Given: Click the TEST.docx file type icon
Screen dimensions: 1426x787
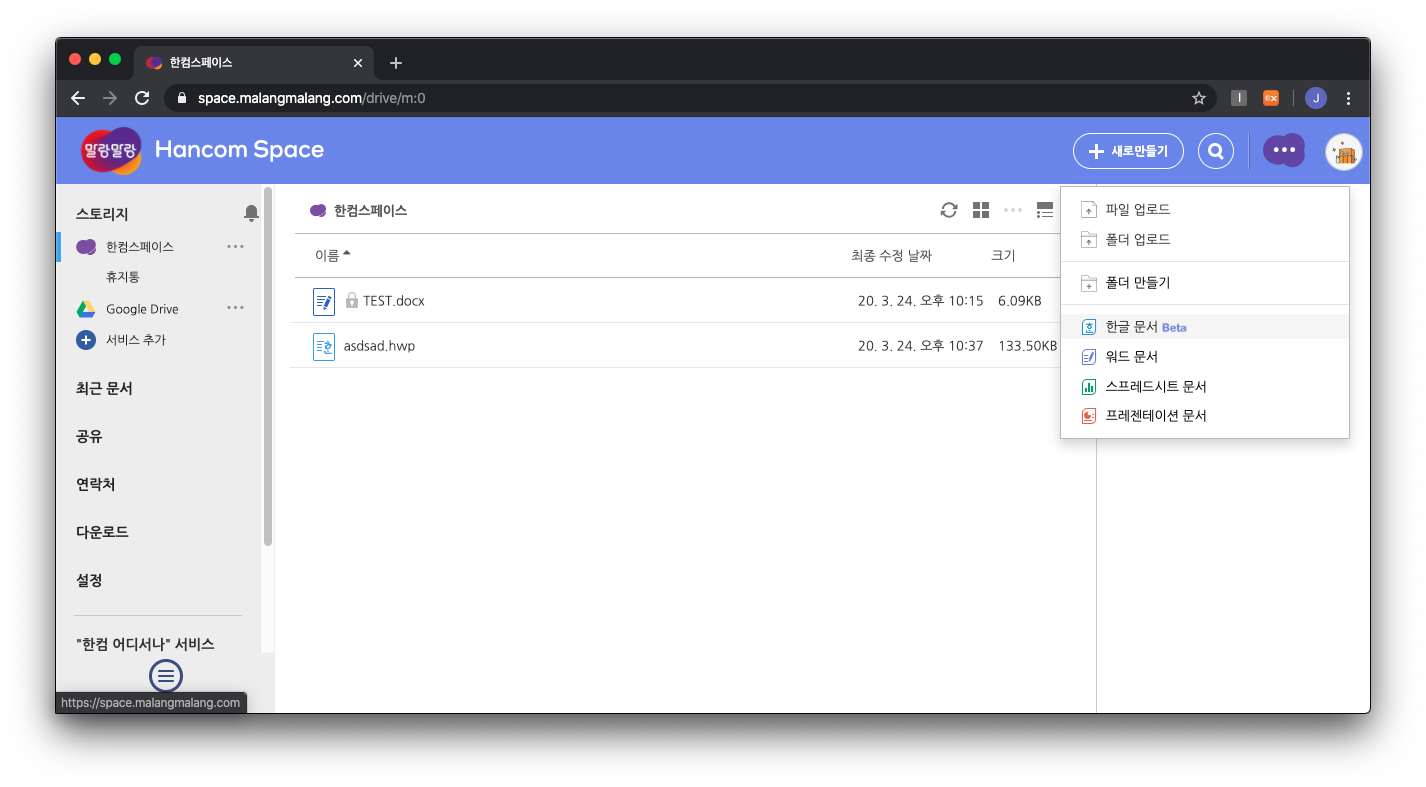Looking at the screenshot, I should pyautogui.click(x=324, y=301).
